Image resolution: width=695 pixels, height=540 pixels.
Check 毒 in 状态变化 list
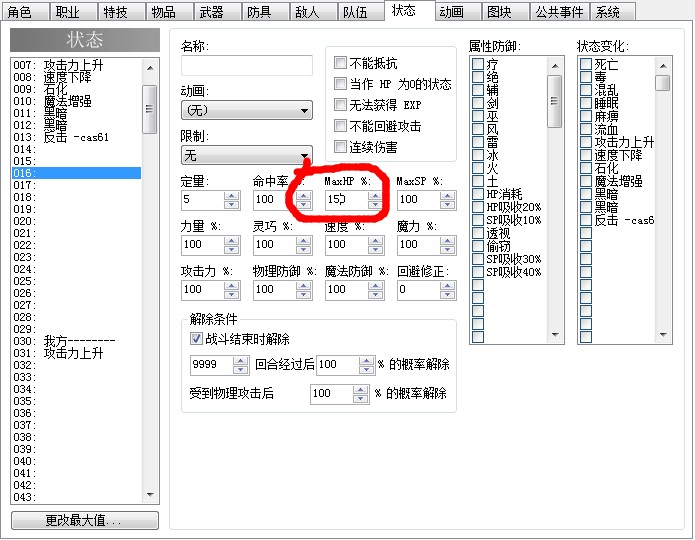586,77
